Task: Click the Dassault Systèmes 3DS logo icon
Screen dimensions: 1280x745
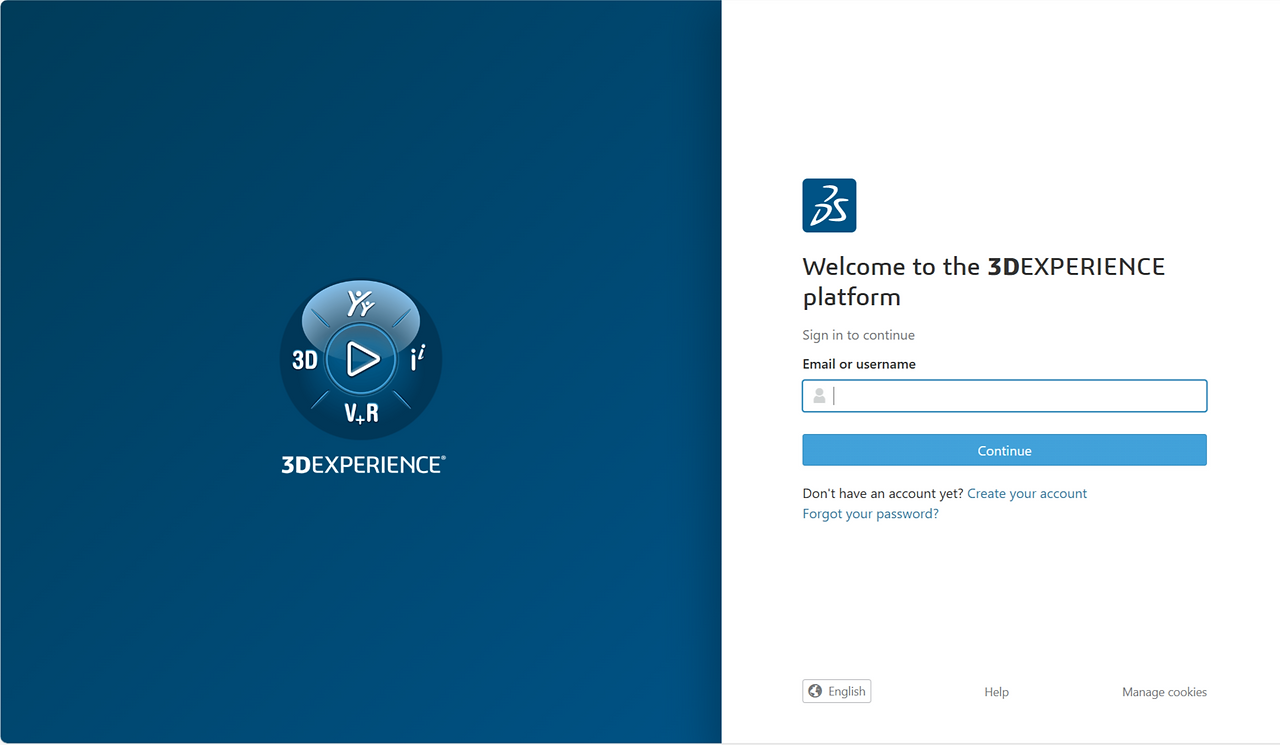Action: 829,205
